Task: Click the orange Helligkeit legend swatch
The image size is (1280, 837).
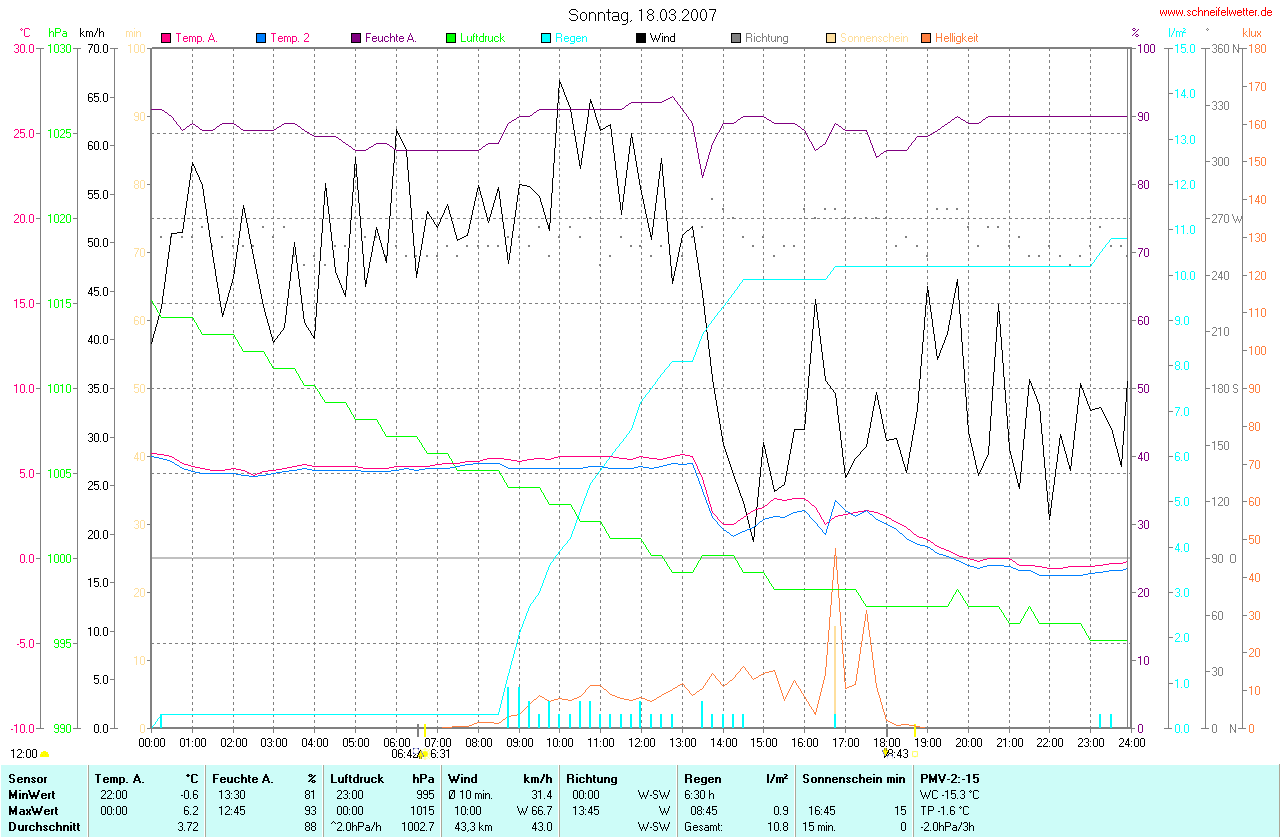Action: point(926,38)
